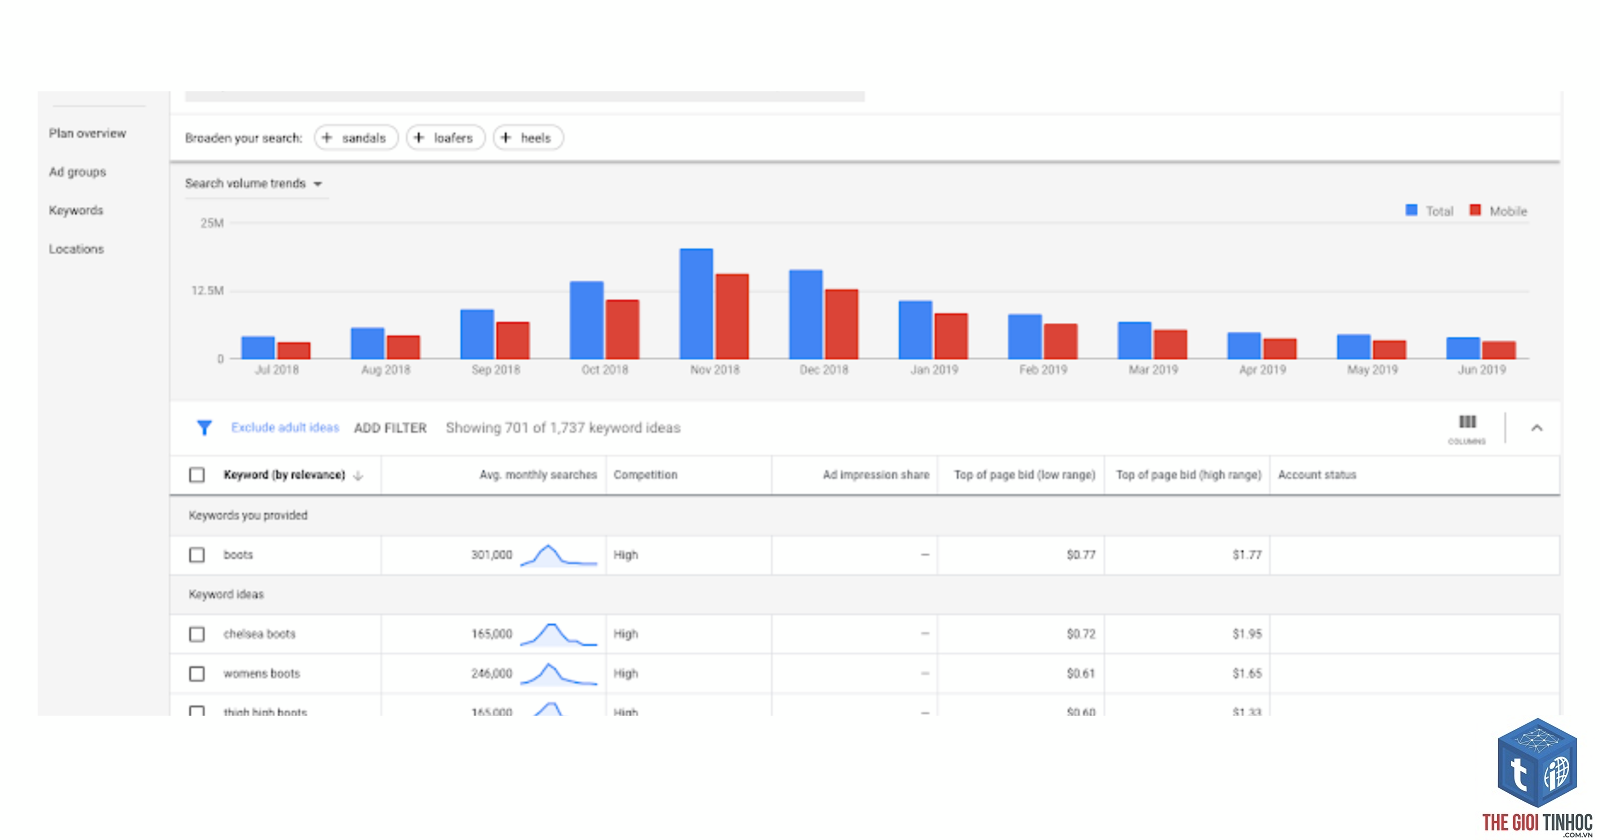Click the blue Oct 2018 total bar
Viewport: 1600px width, 840px height.
pos(586,320)
